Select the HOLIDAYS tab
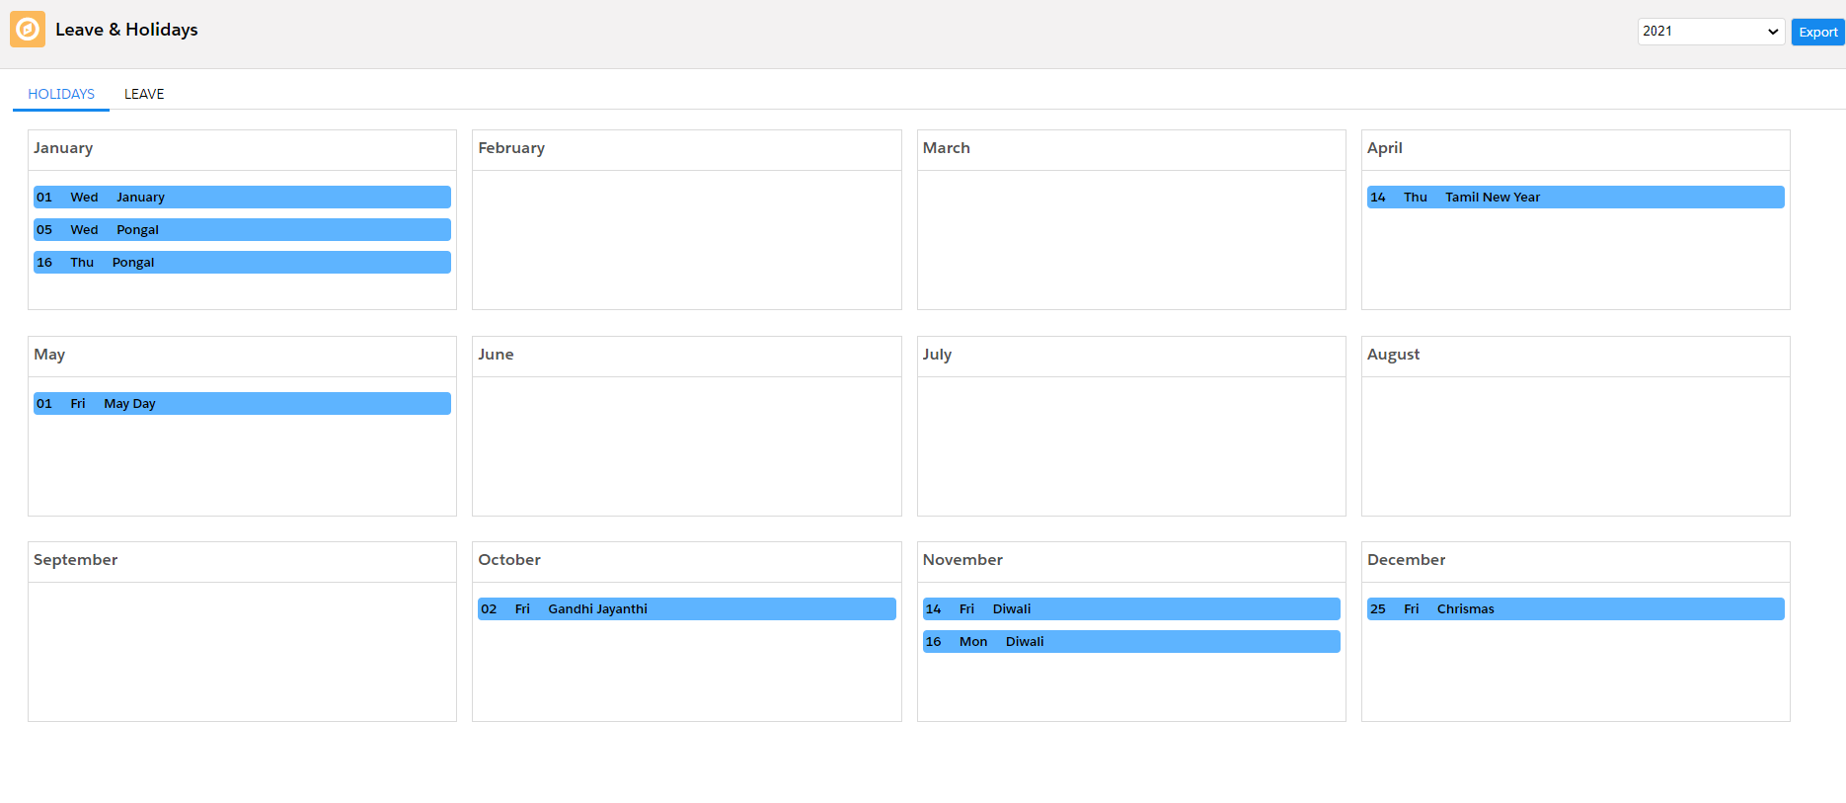The image size is (1846, 803). (61, 94)
